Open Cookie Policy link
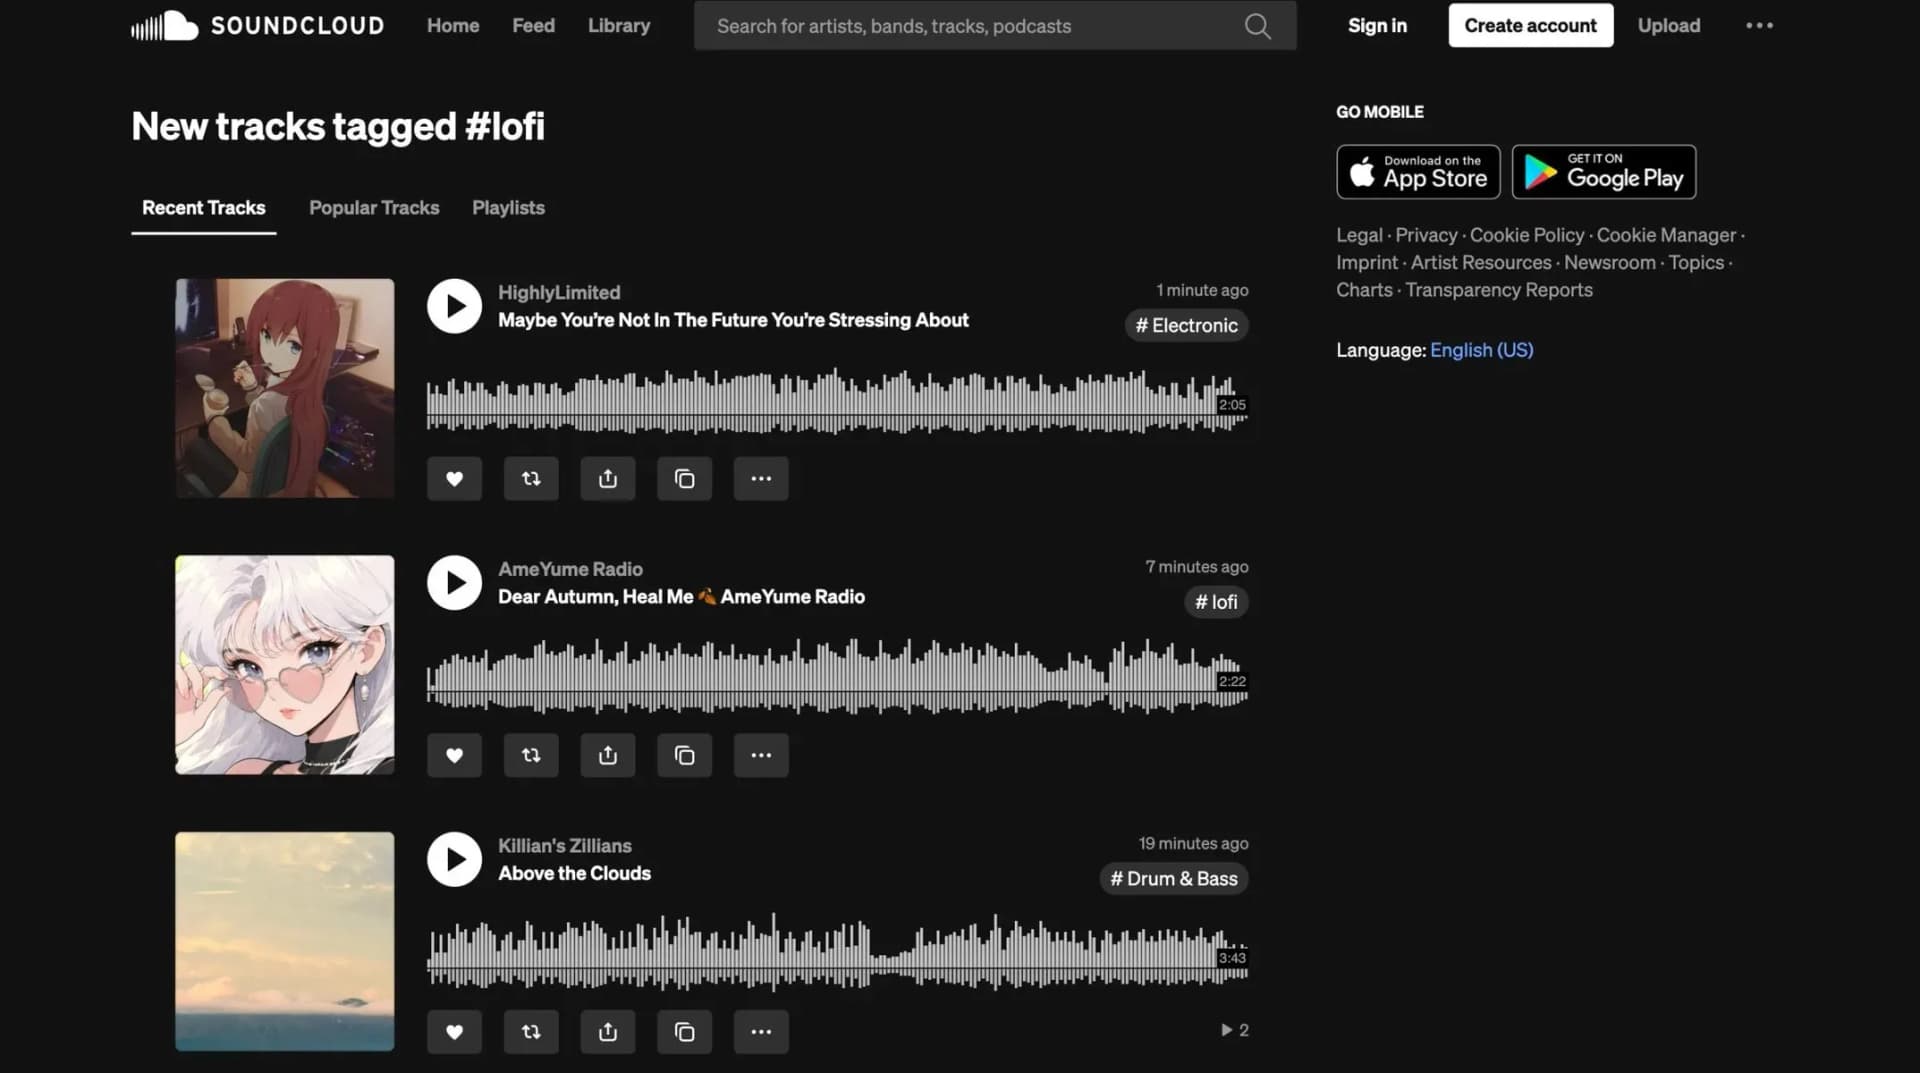Screen dimensions: 1920x1073 click(x=1527, y=235)
